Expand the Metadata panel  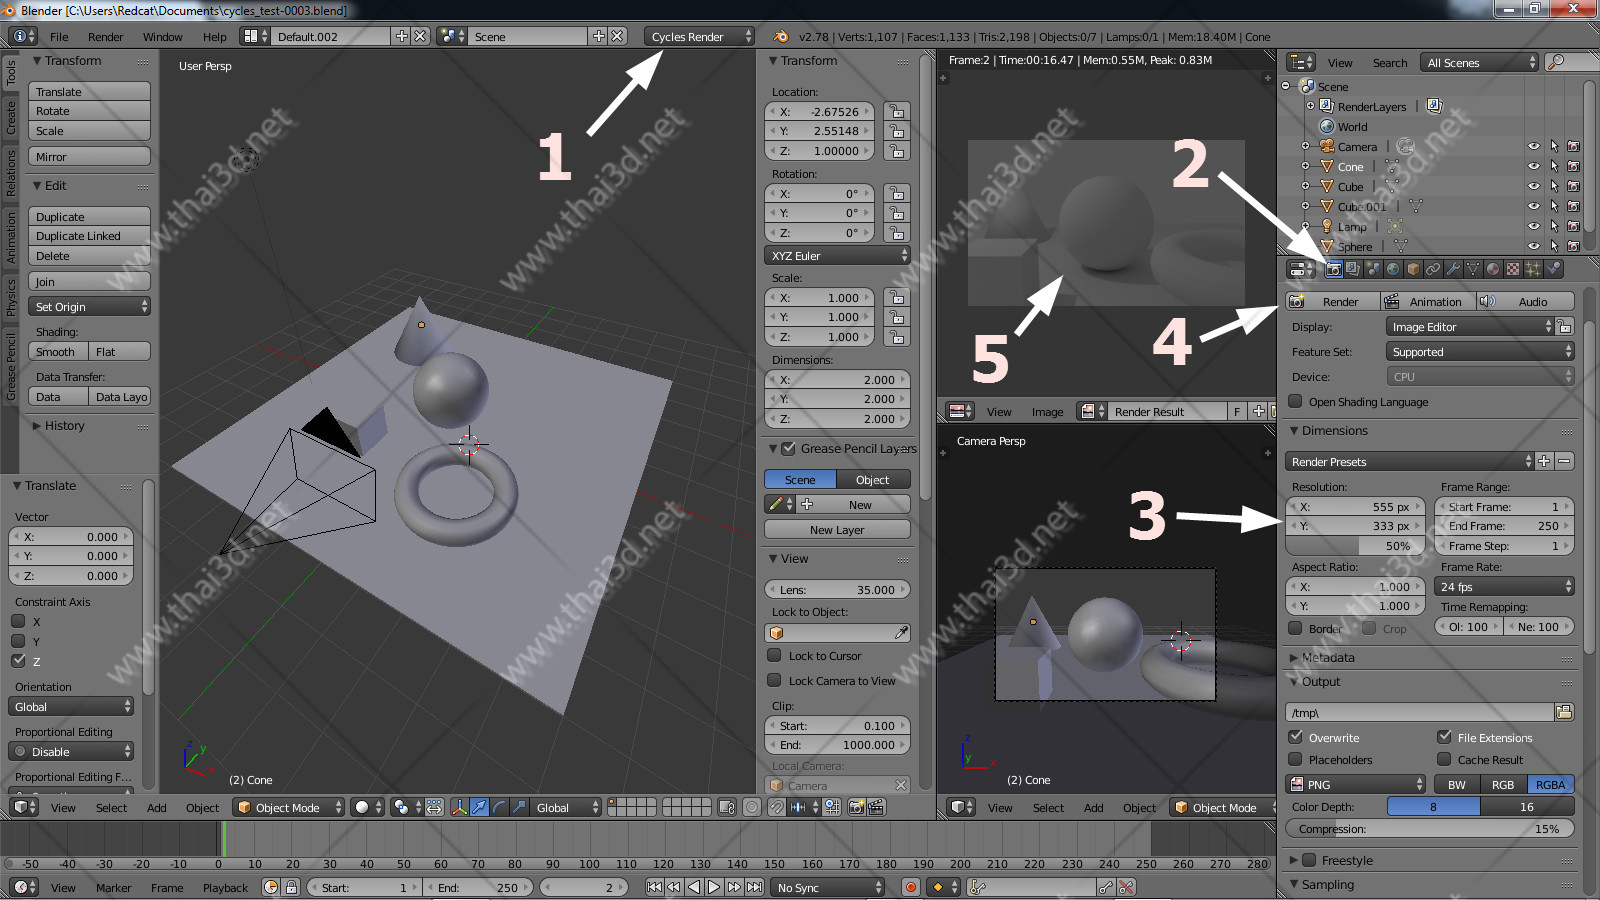(1328, 658)
